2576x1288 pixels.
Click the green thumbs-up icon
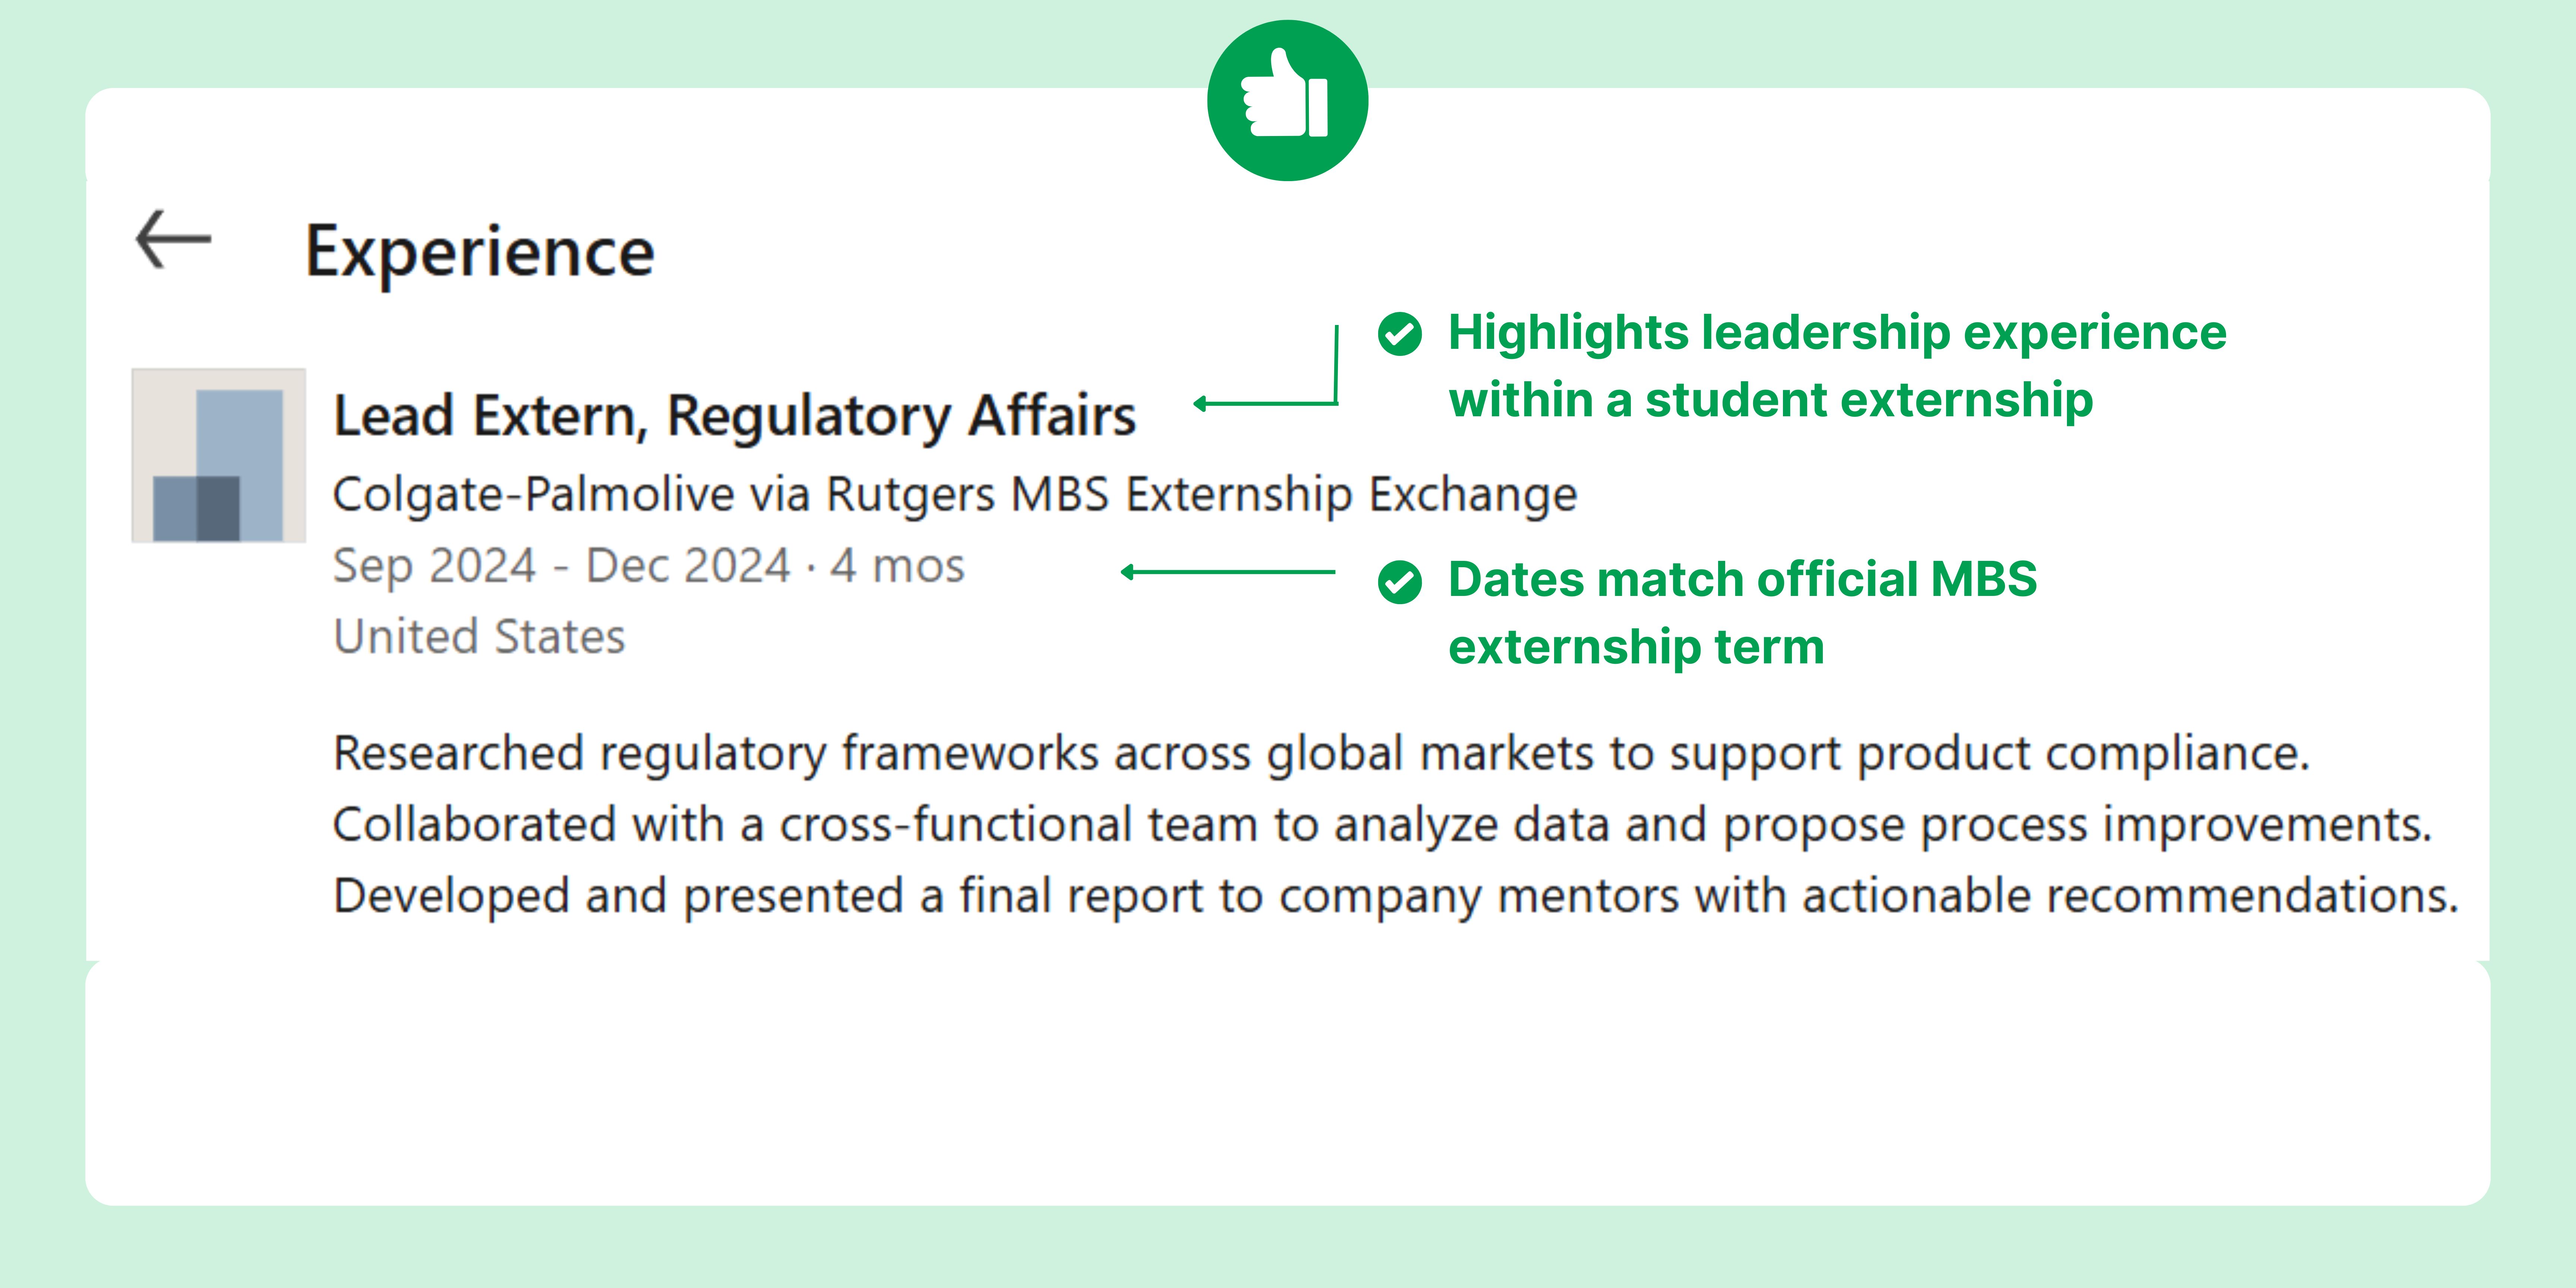tap(1287, 100)
